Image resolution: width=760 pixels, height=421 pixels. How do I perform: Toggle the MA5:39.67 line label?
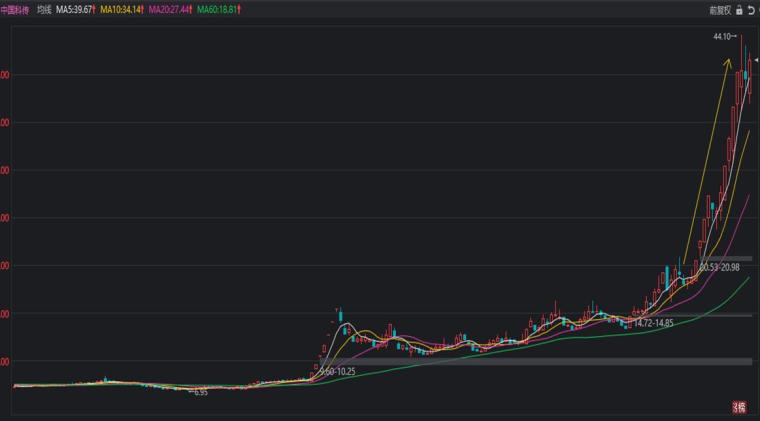[75, 9]
